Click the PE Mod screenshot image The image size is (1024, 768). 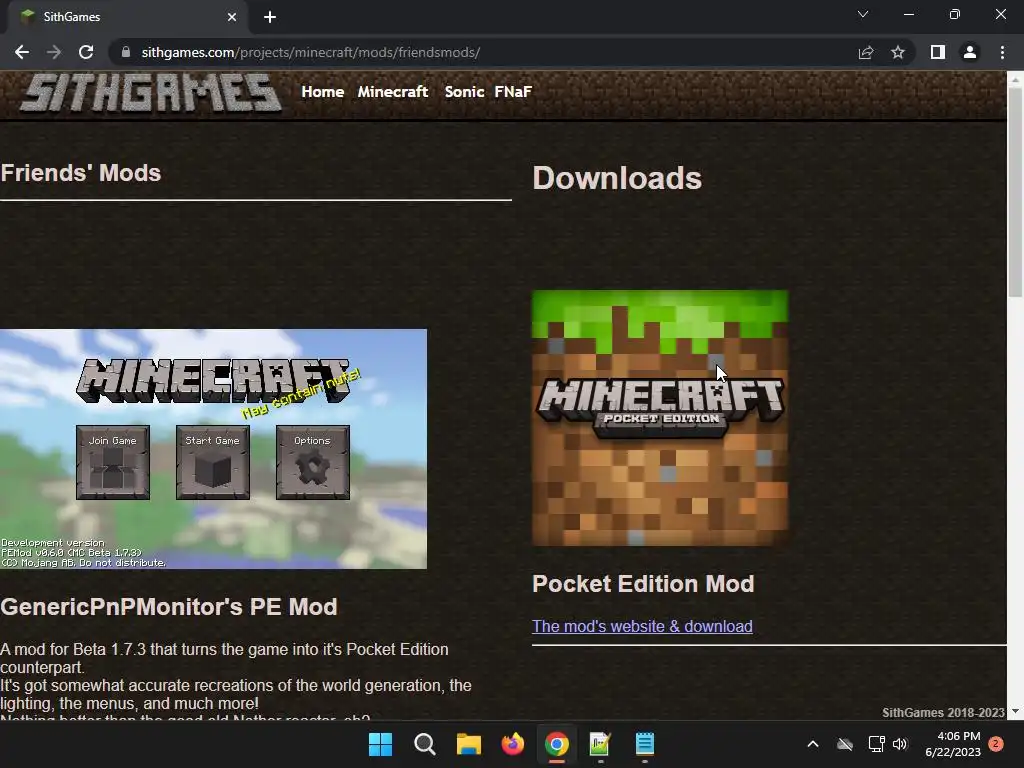tap(214, 449)
